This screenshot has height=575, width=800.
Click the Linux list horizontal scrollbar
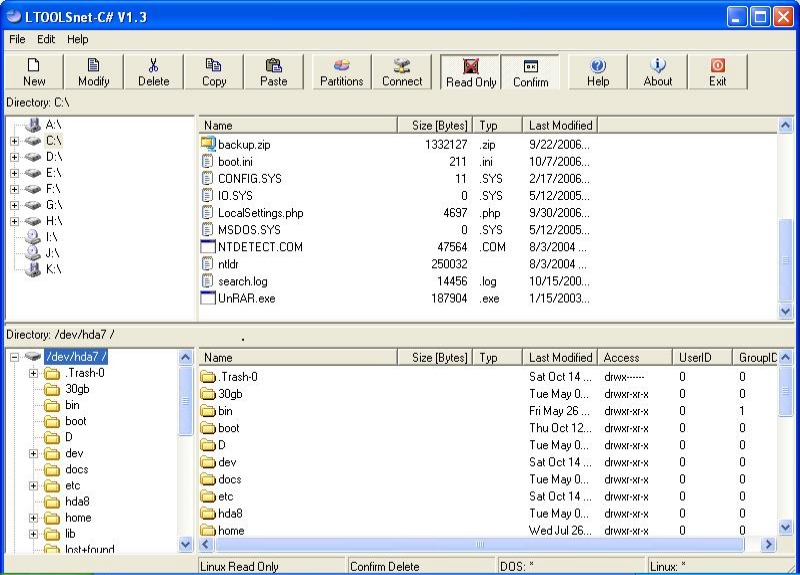[x=480, y=544]
